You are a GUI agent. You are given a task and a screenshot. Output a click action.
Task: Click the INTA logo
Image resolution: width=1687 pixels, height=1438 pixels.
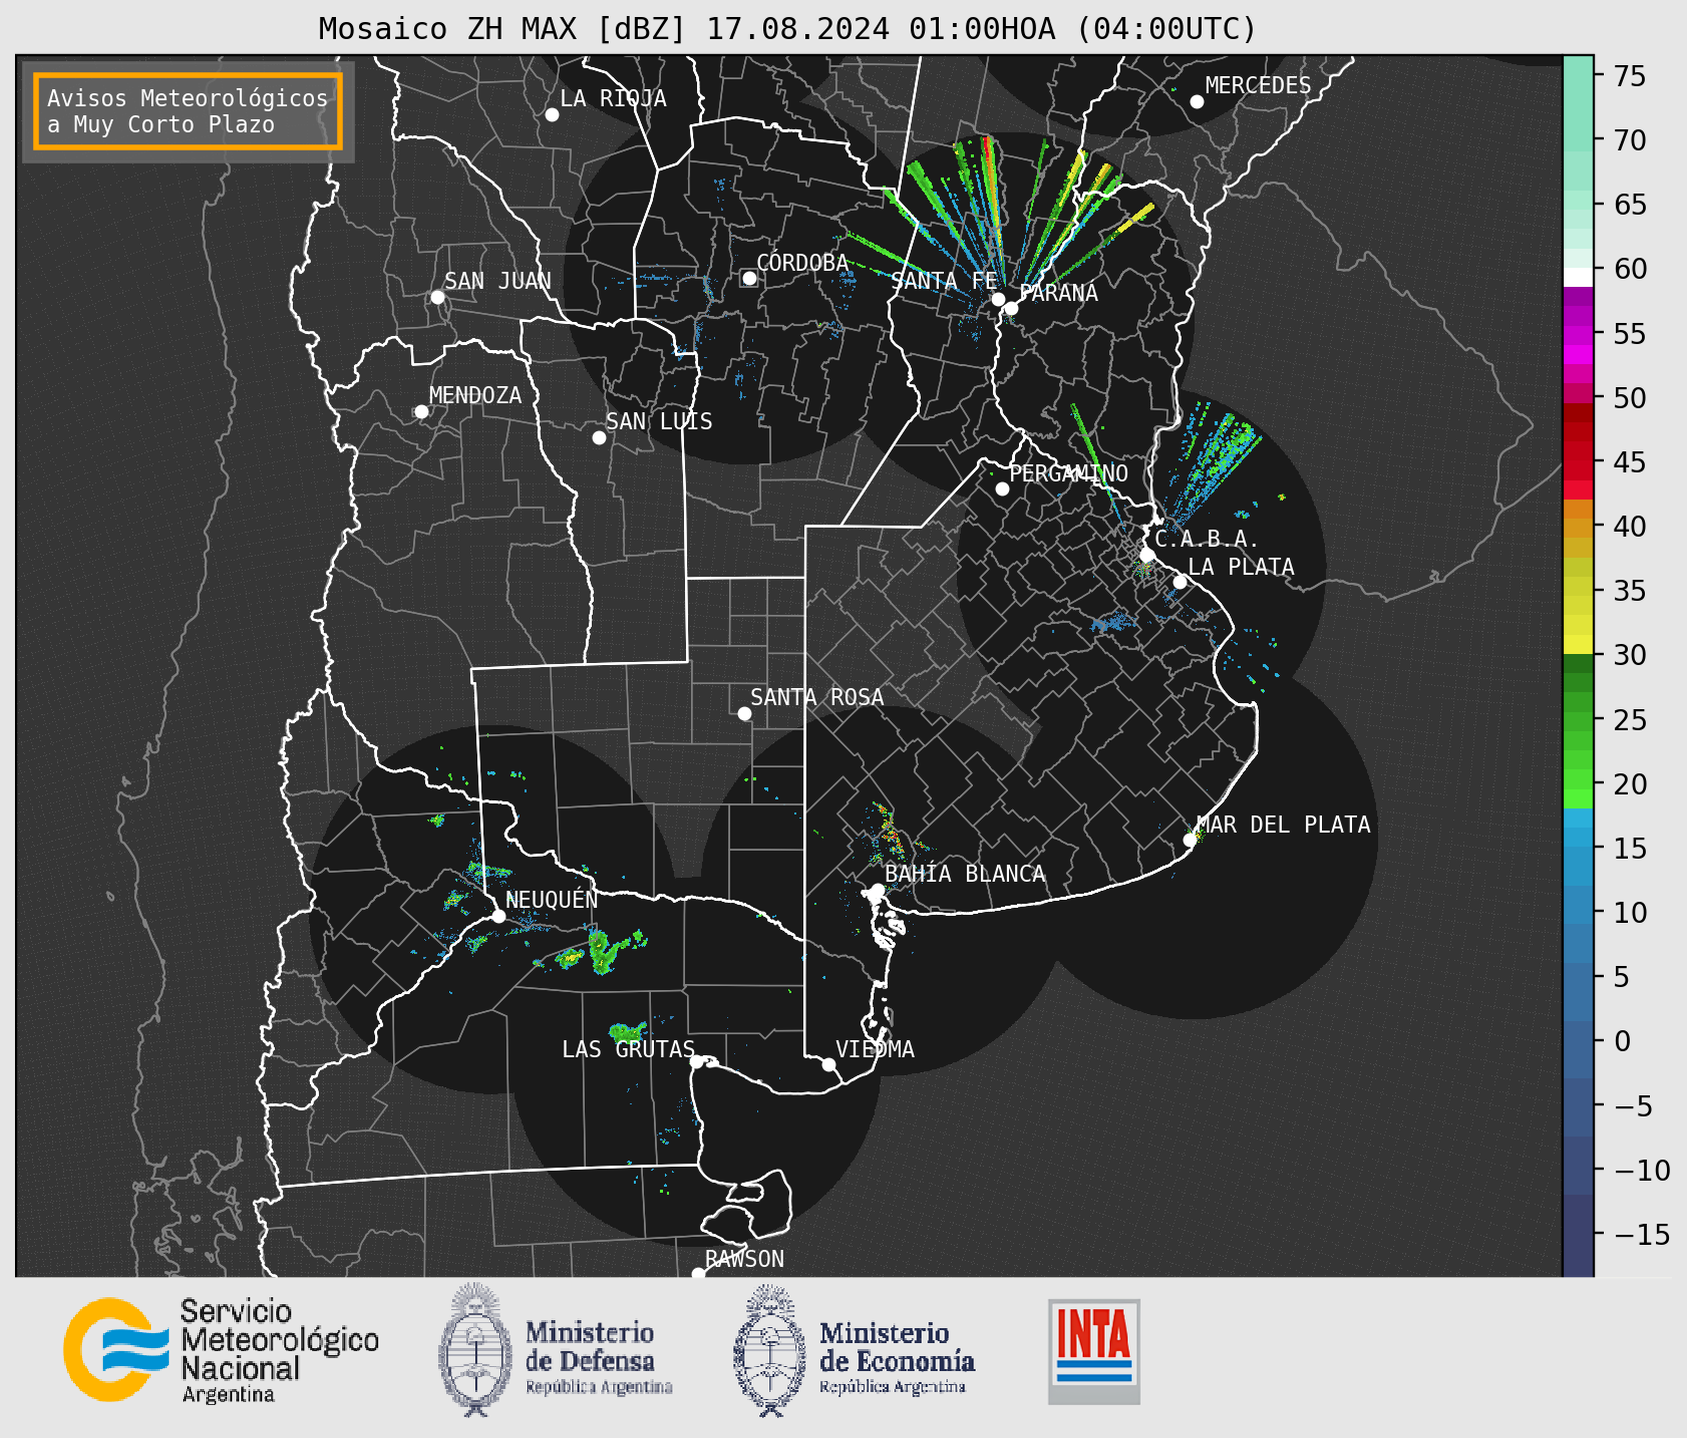(x=1094, y=1351)
